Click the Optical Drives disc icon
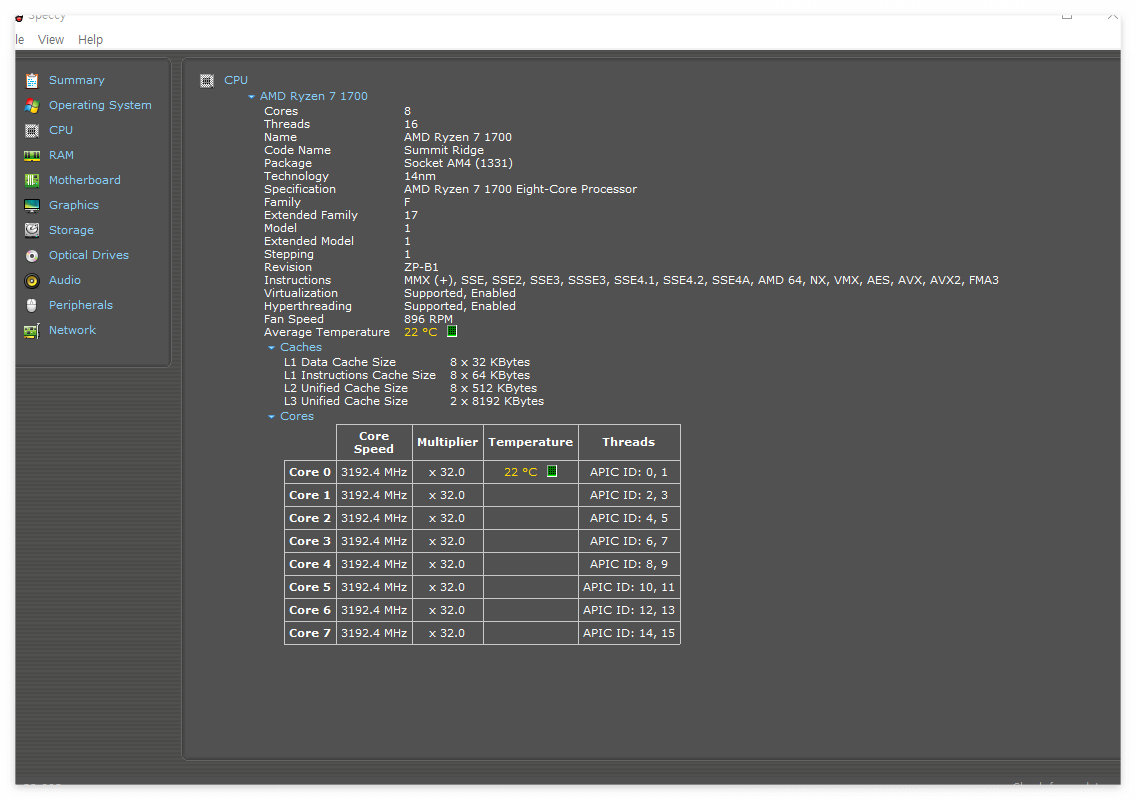 32,256
